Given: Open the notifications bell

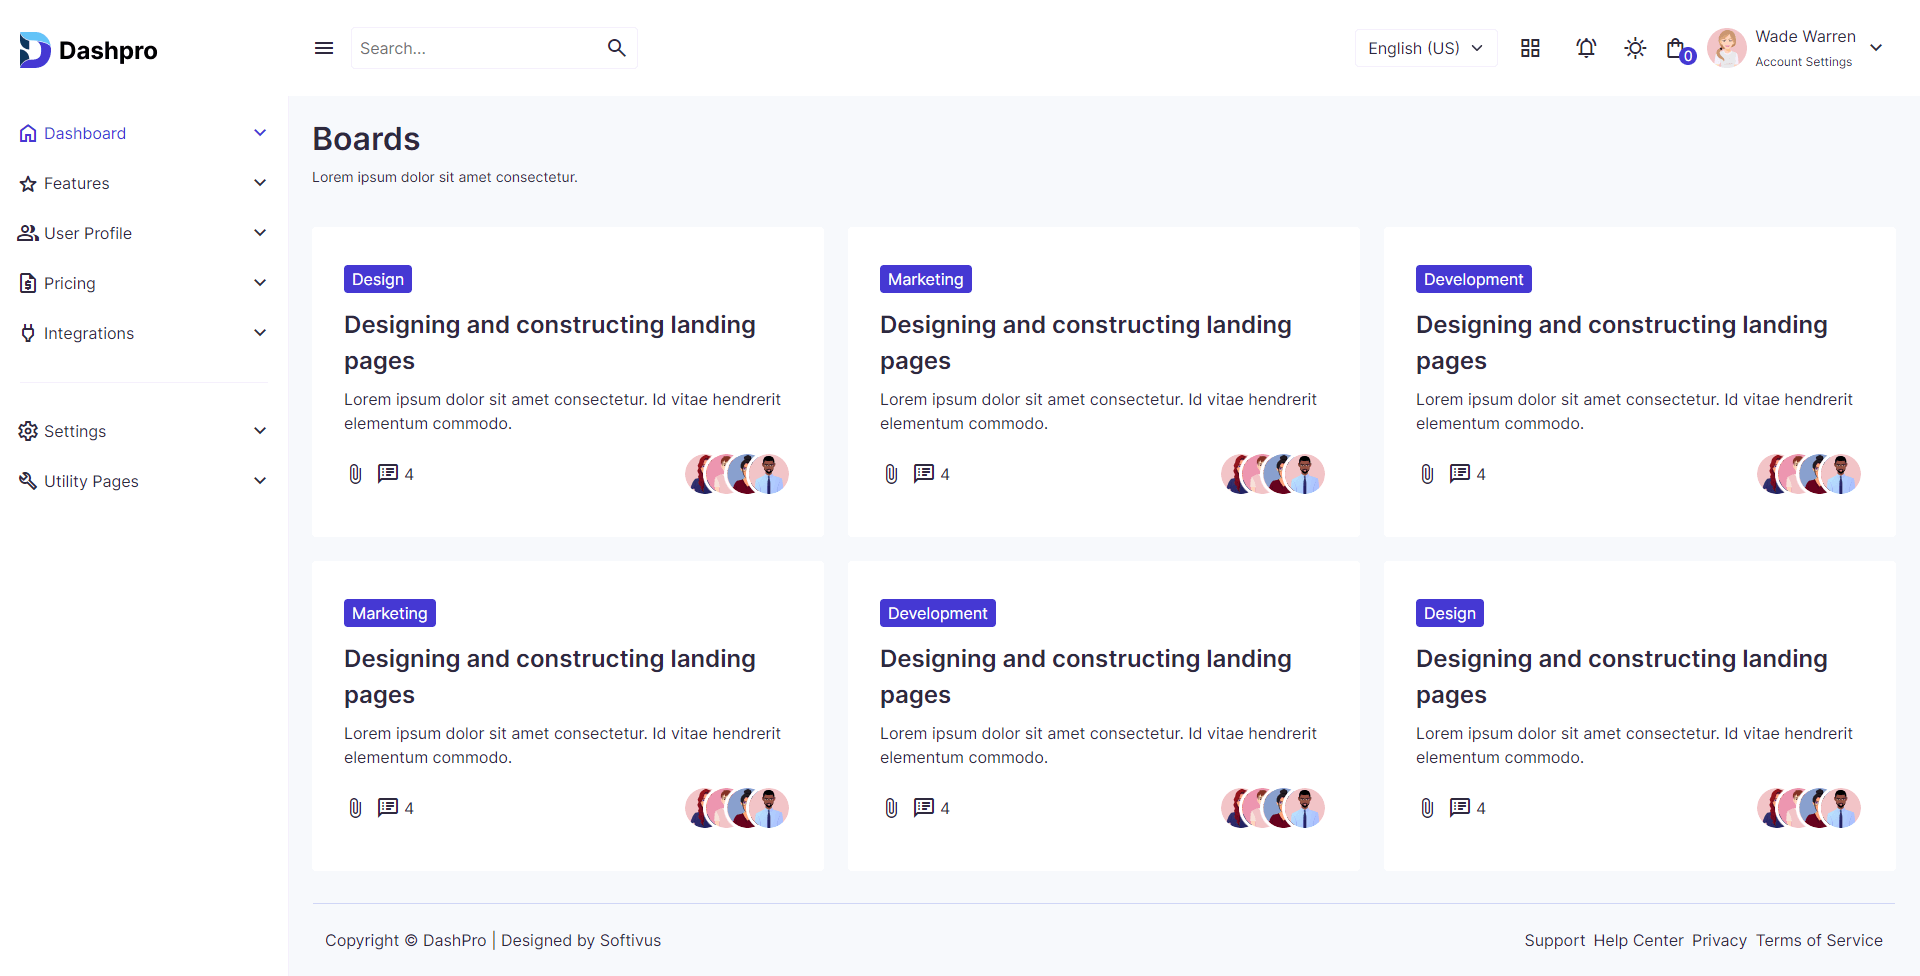Looking at the screenshot, I should [1586, 48].
